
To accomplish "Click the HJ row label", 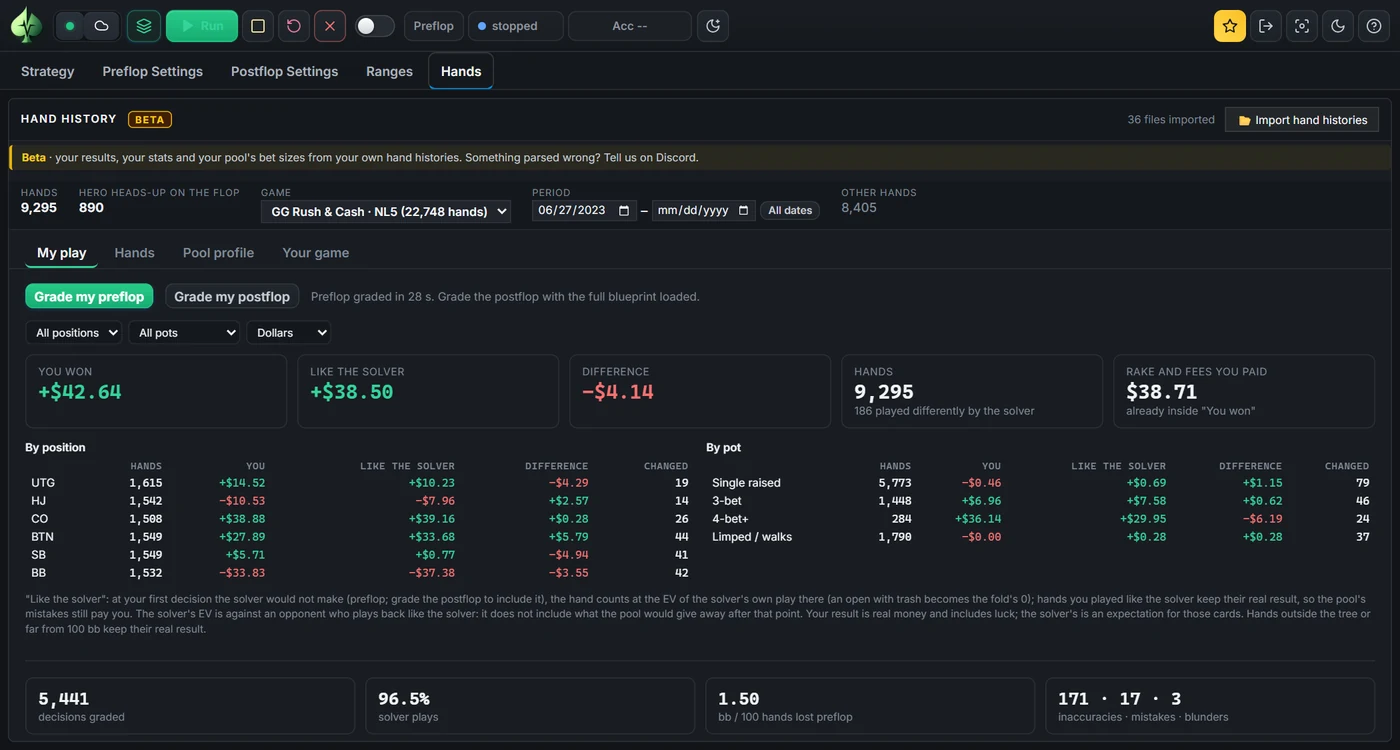I will click(38, 501).
